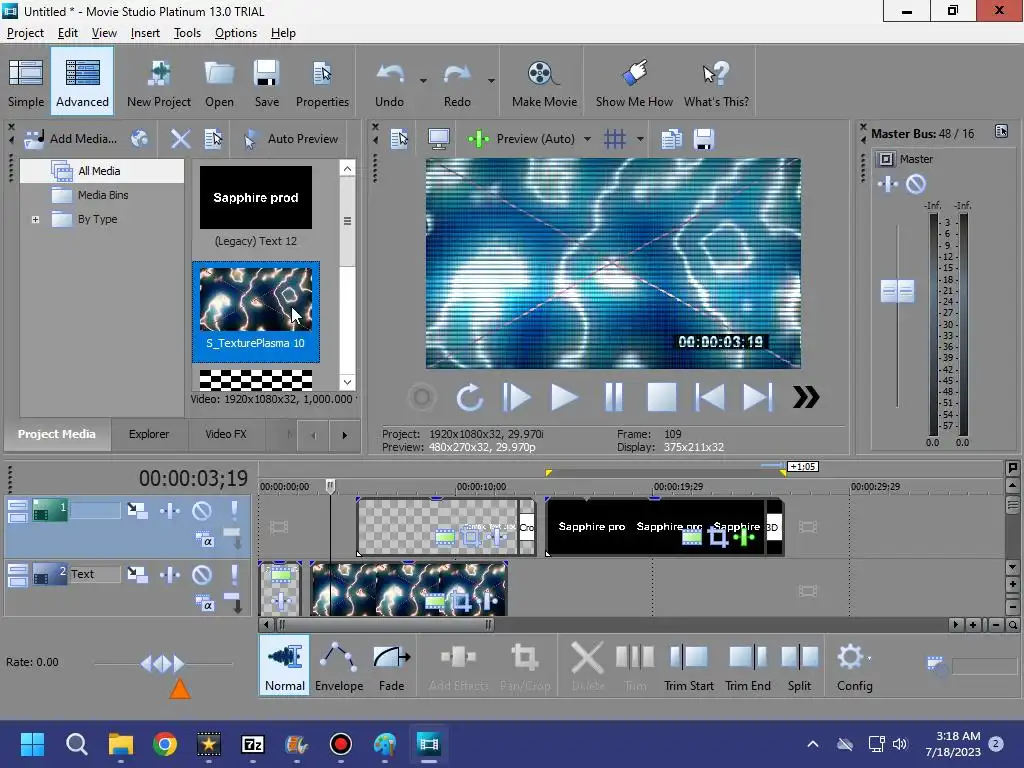The height and width of the screenshot is (768, 1024).
Task: Open the Config button dropdown arrow
Action: [869, 658]
